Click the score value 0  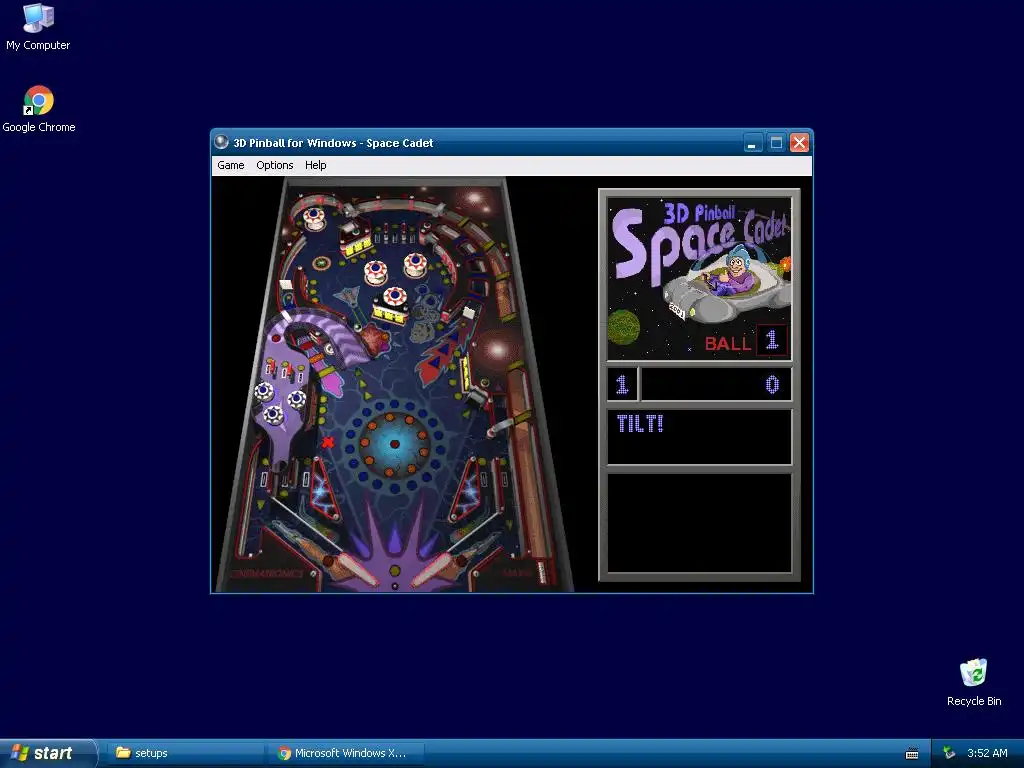[772, 385]
